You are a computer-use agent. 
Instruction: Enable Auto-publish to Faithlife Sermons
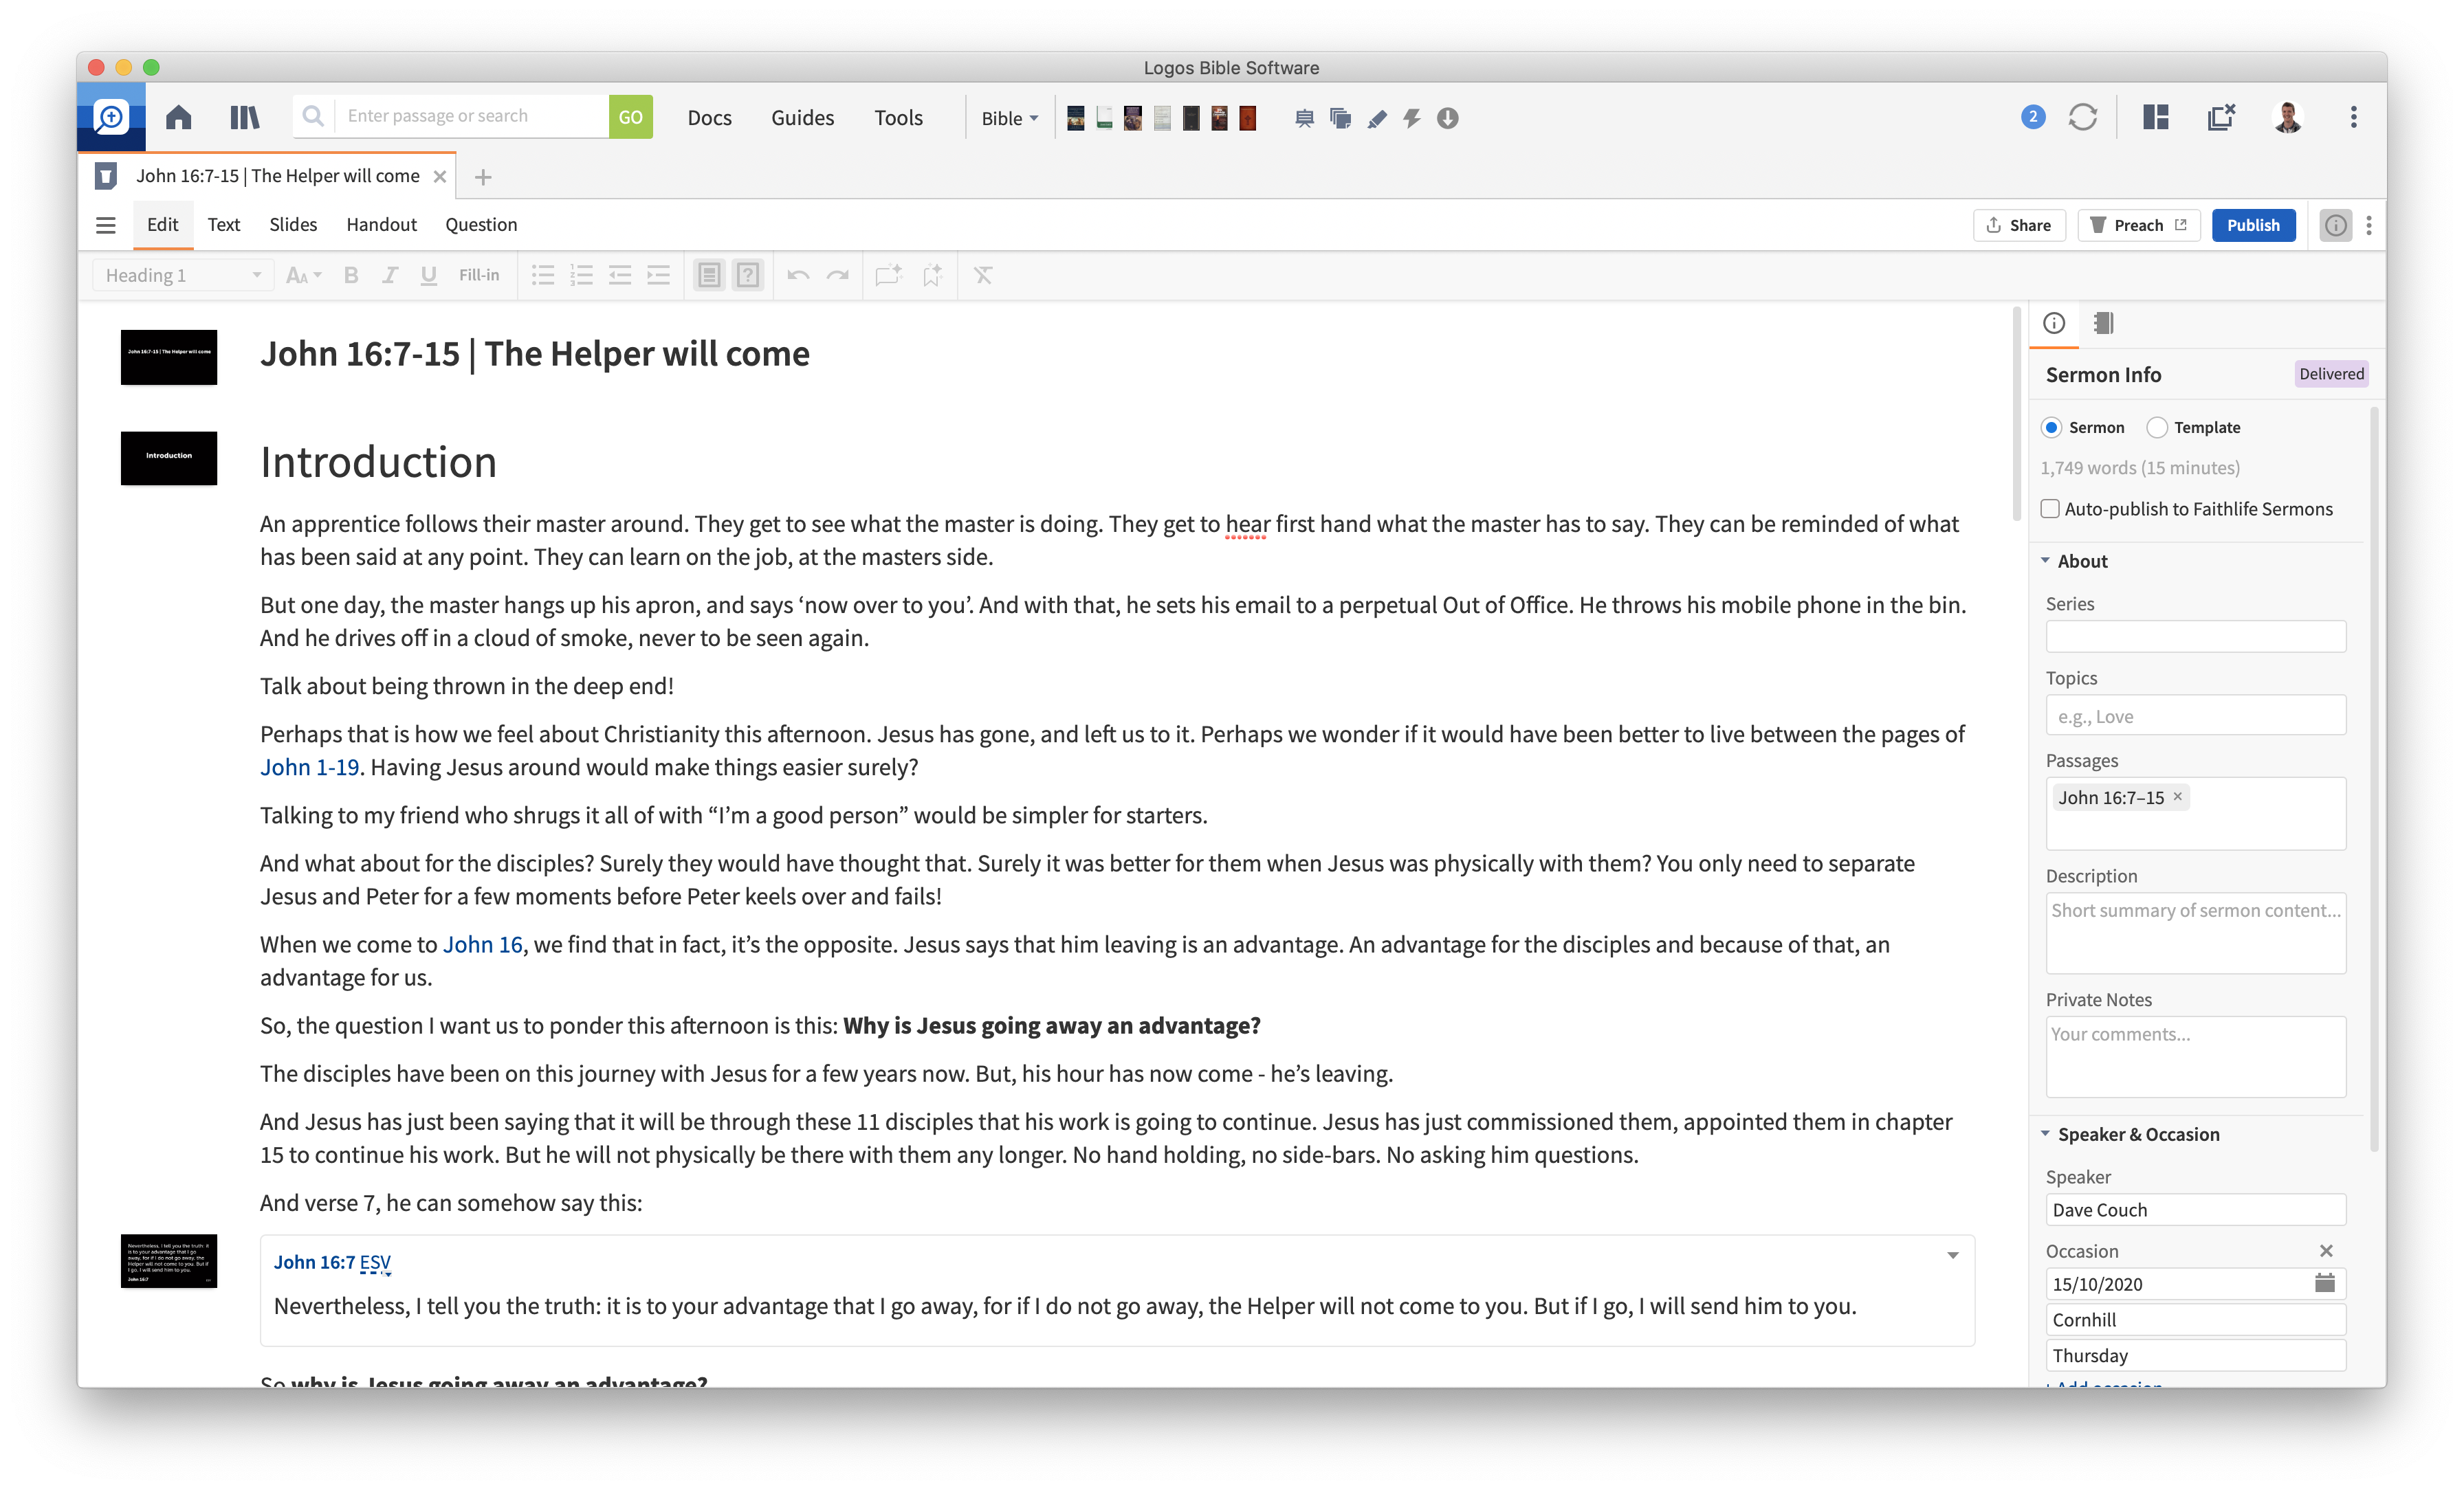pos(2050,509)
